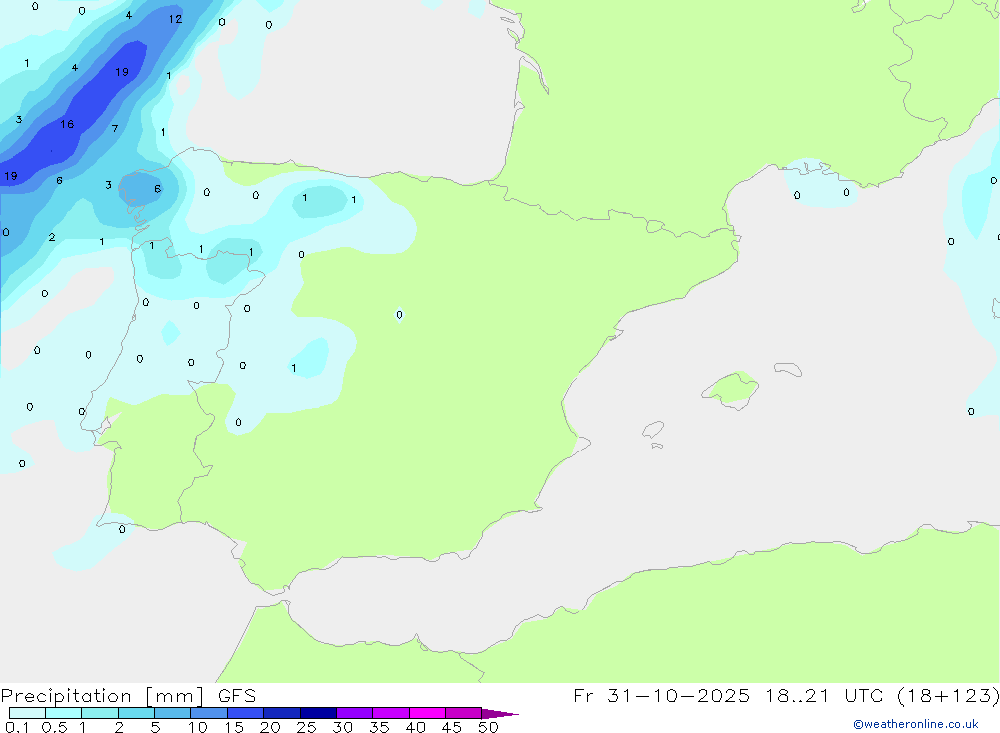Click the map precipitation value '12'
The image size is (1000, 733).
pos(175,19)
